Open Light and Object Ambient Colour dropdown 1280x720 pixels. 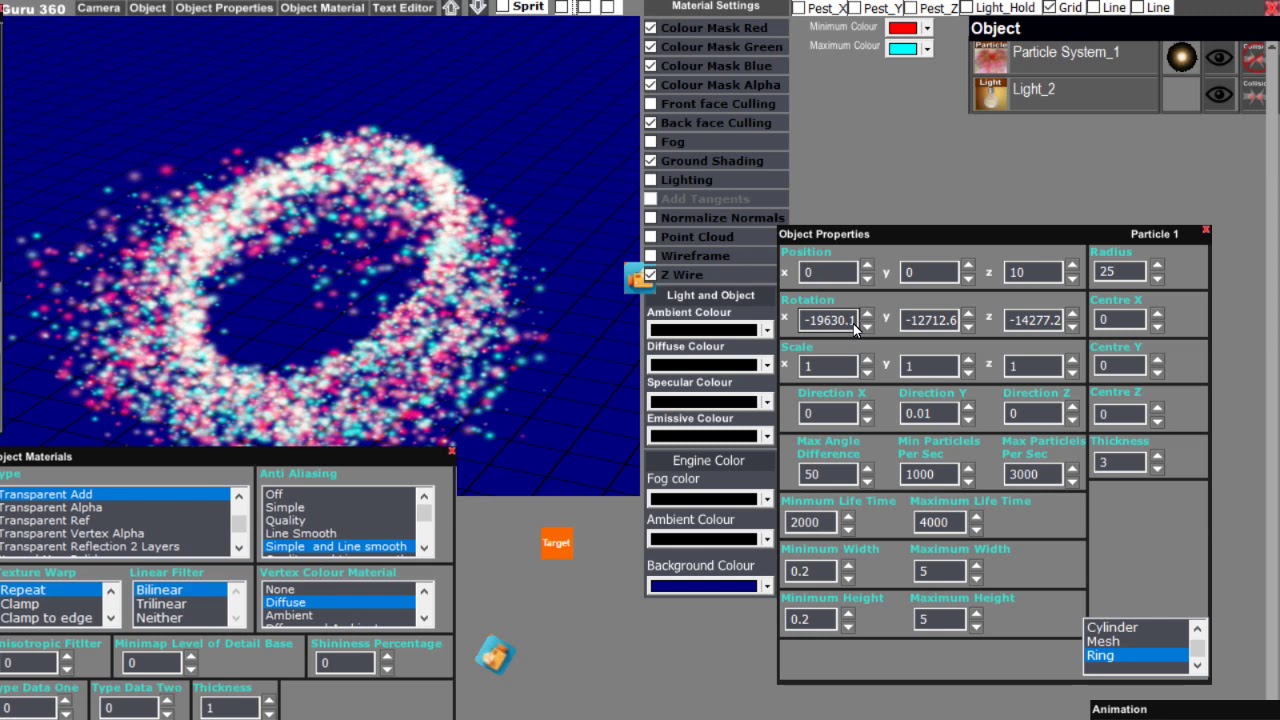tap(767, 330)
